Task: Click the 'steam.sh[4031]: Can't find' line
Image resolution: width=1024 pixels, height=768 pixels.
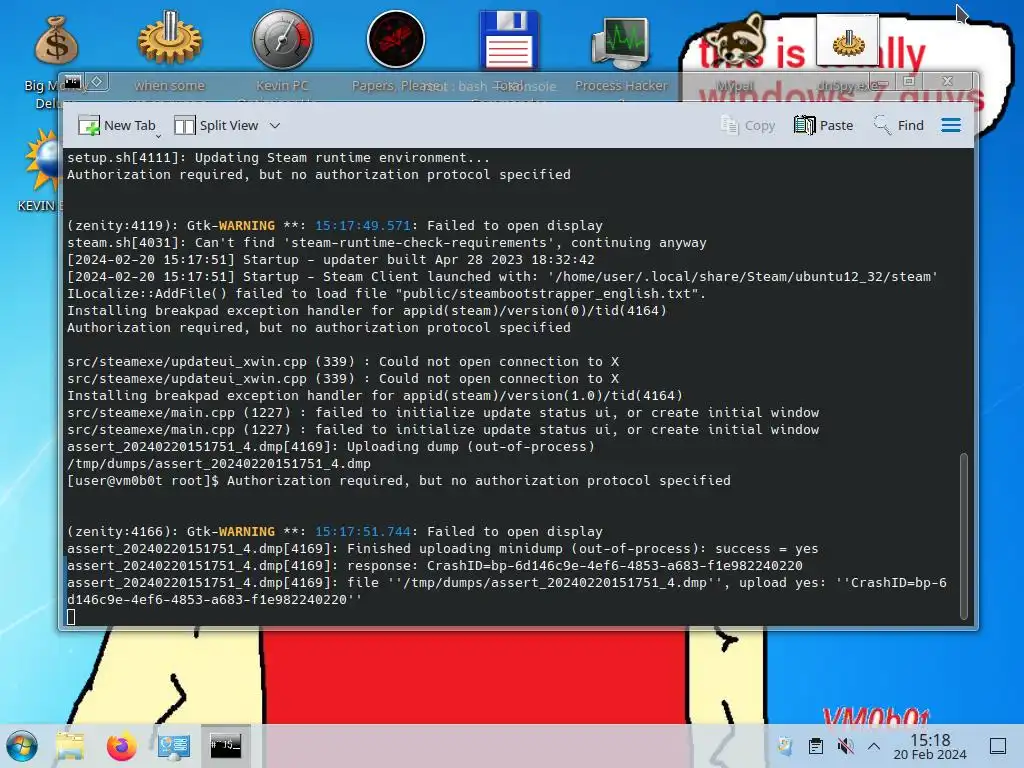Action: click(387, 242)
